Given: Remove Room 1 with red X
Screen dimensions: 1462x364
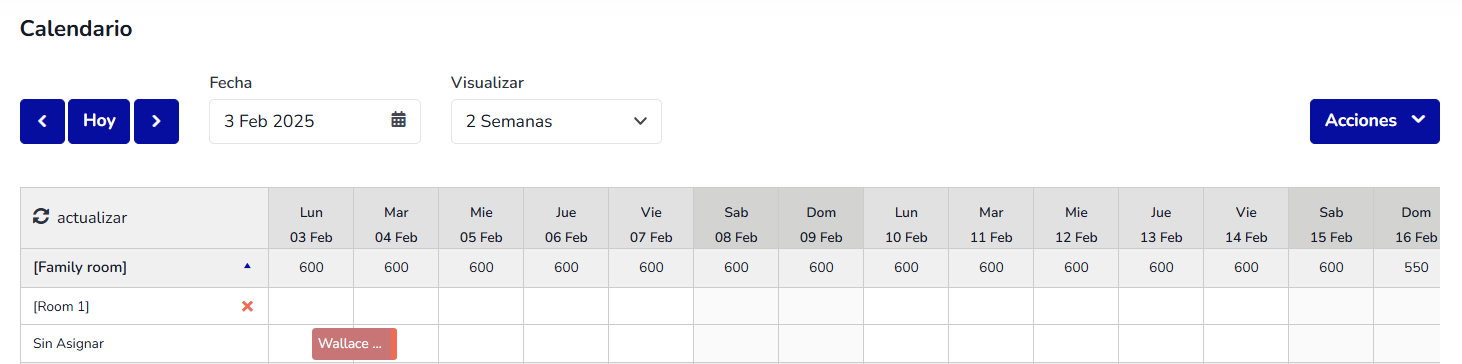Looking at the screenshot, I should [x=248, y=306].
